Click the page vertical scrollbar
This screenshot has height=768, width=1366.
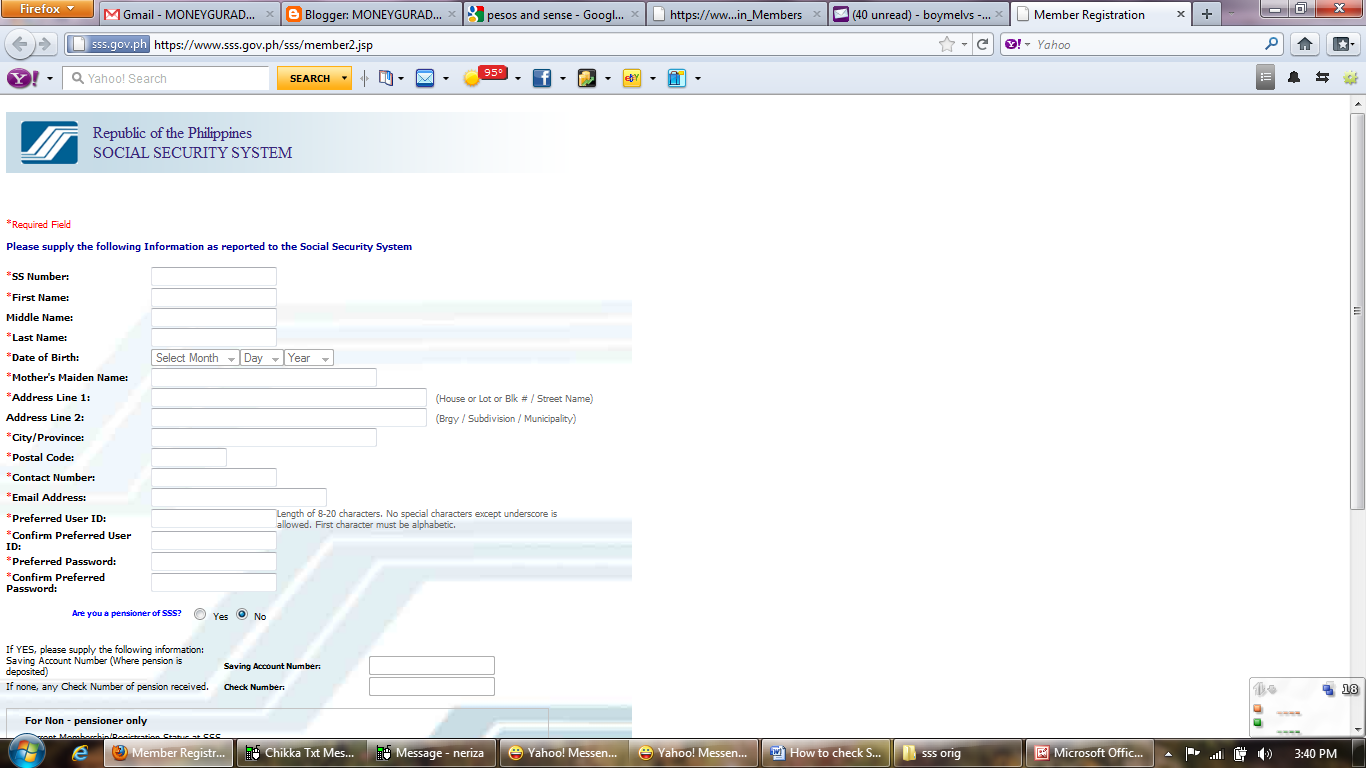(x=1357, y=310)
